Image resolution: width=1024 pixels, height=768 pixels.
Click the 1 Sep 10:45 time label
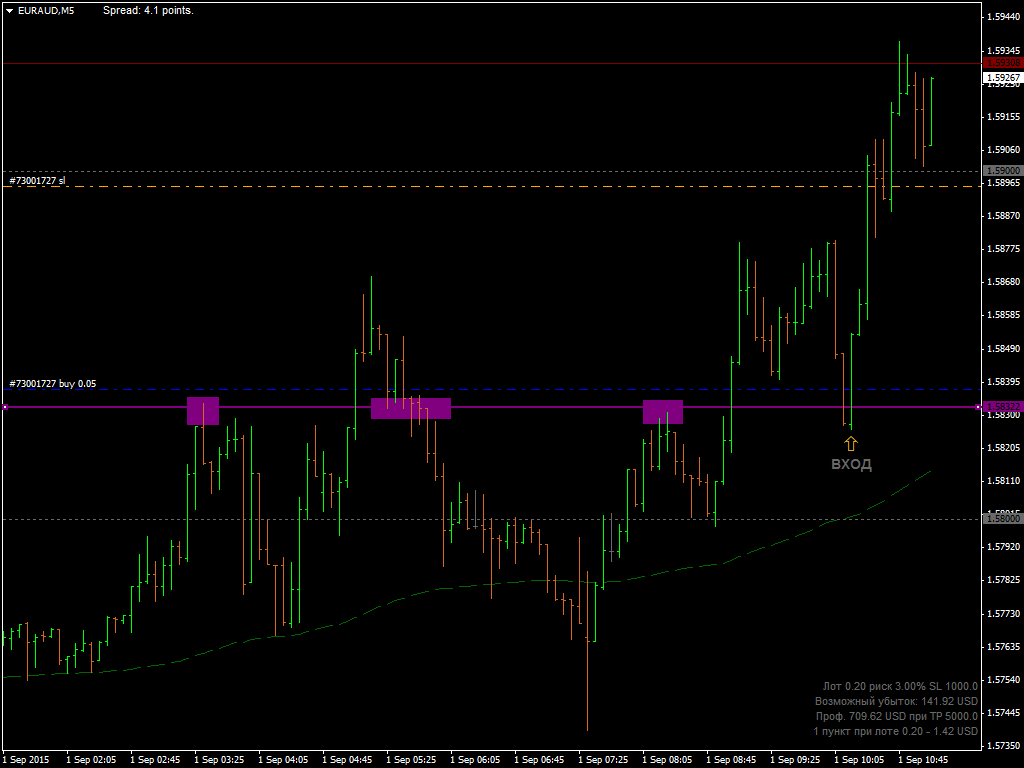coord(923,760)
